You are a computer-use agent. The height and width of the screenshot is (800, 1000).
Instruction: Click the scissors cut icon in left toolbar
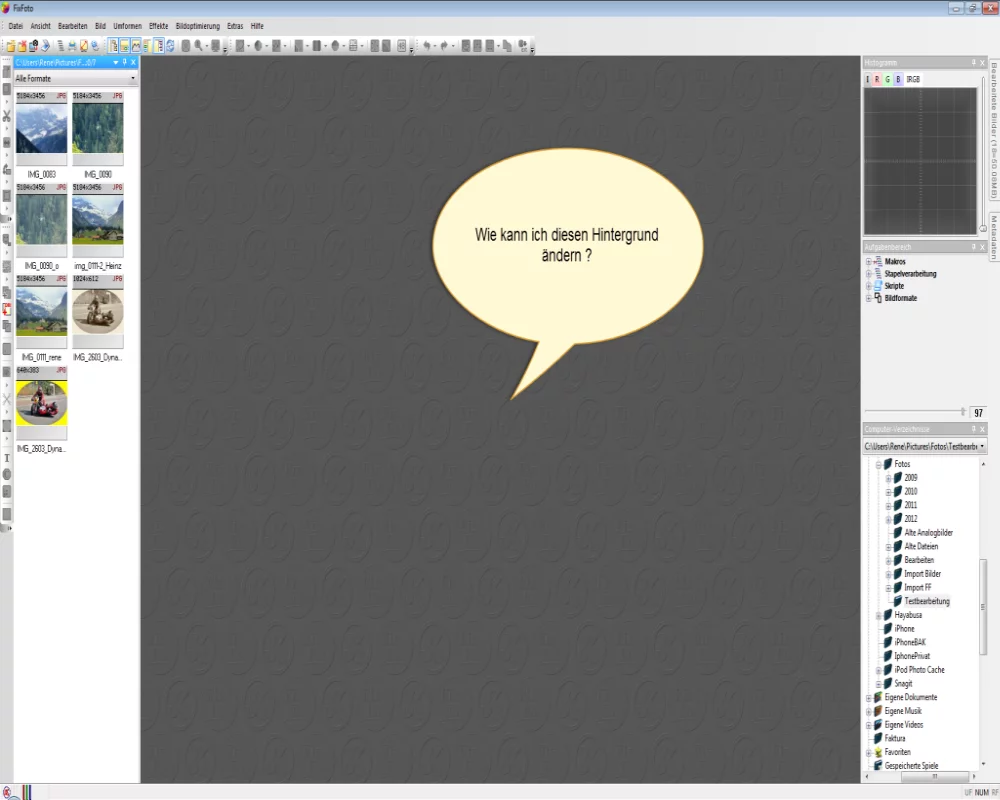tap(6, 117)
